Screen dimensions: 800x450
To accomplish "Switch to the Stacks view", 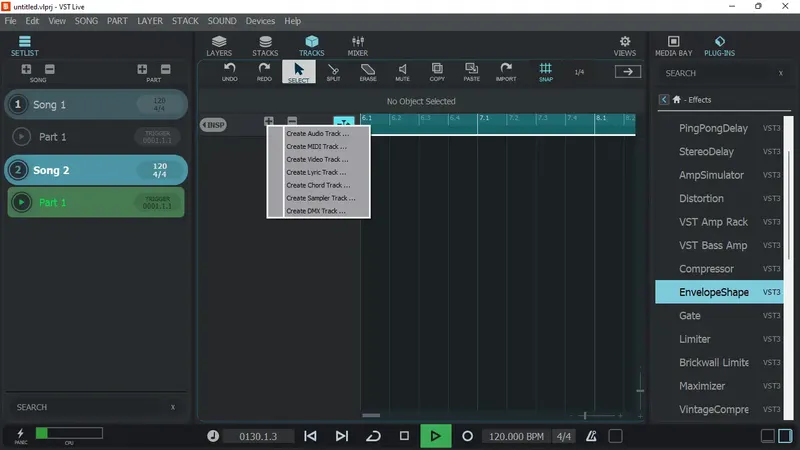I will point(265,46).
